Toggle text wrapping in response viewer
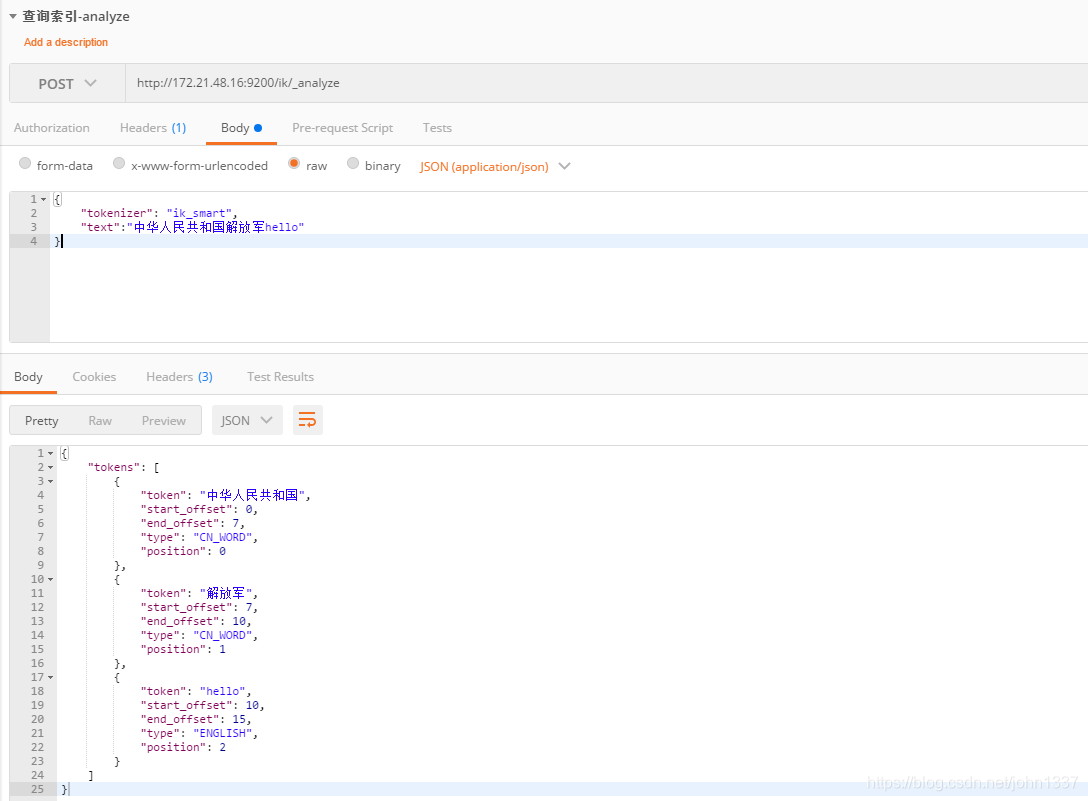The height and width of the screenshot is (801, 1088). [307, 420]
